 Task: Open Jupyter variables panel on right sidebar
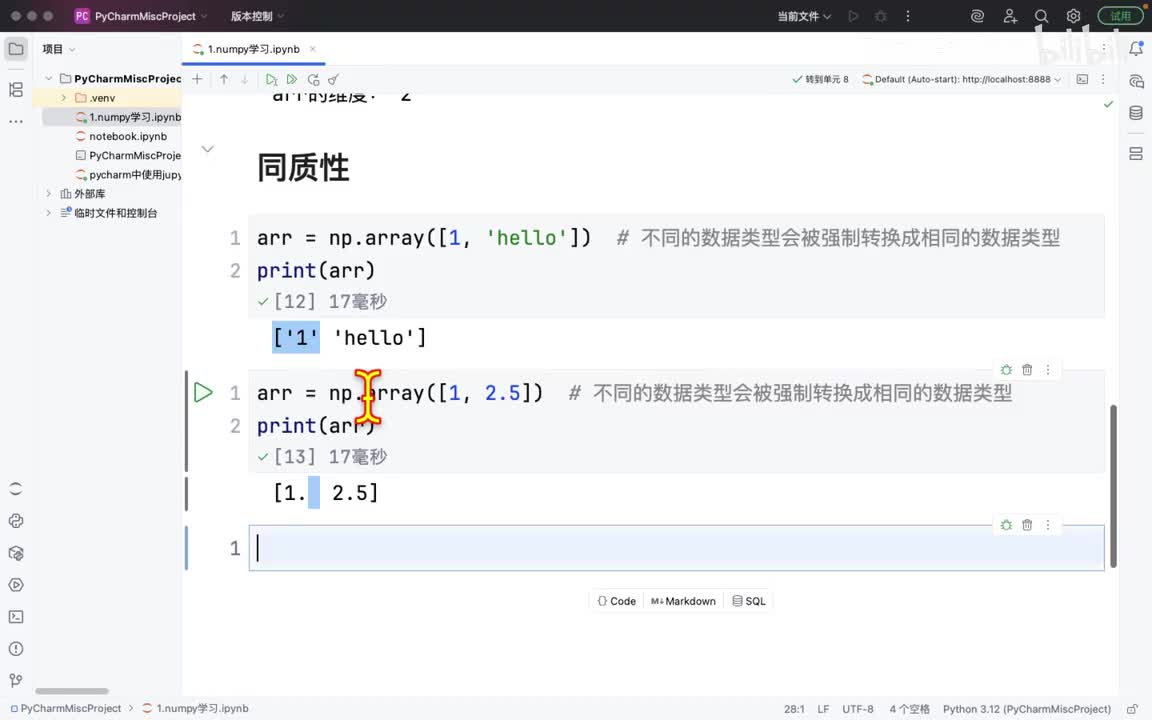[x=1136, y=154]
